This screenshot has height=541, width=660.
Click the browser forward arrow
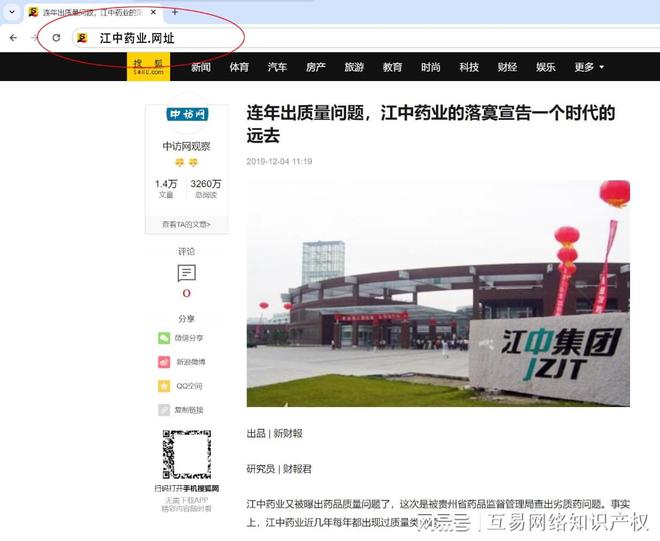coord(35,38)
